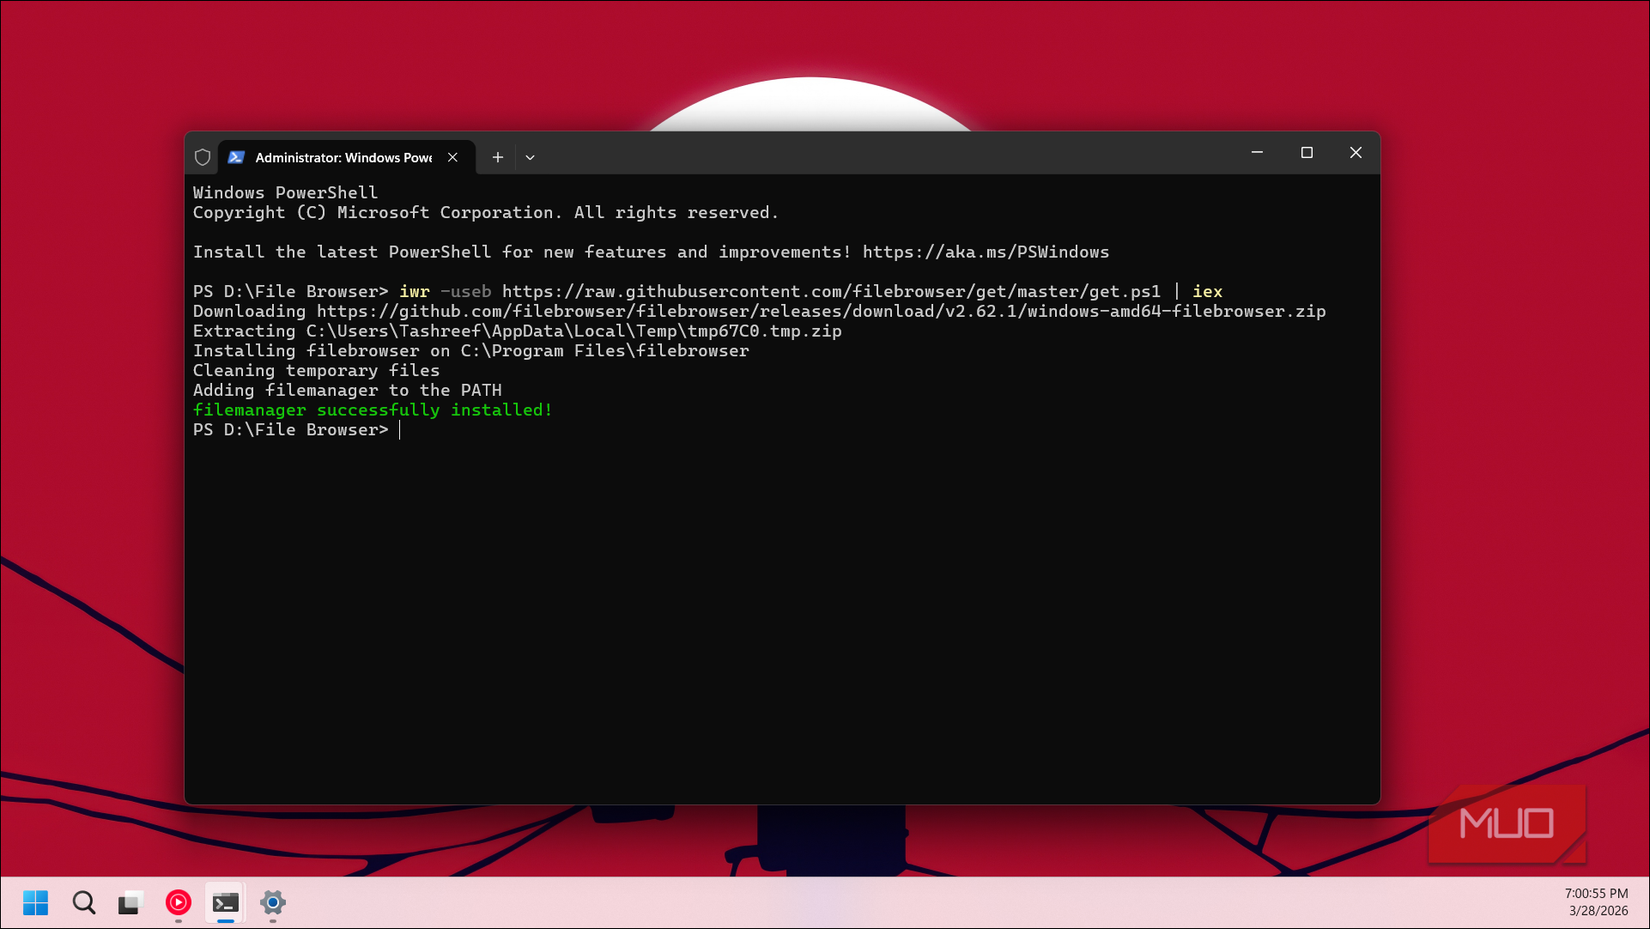The image size is (1650, 929).
Task: Open Windows Search from the taskbar
Action: 83,902
